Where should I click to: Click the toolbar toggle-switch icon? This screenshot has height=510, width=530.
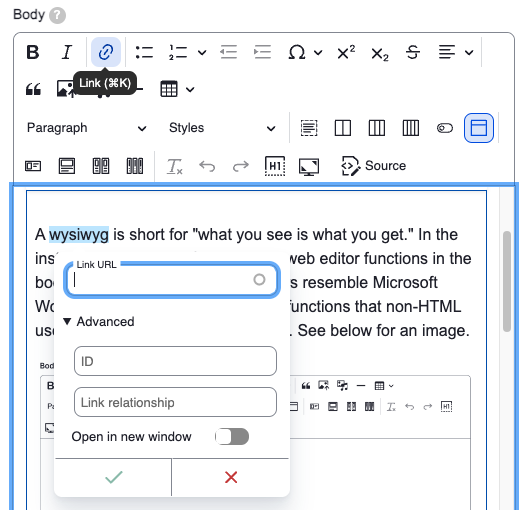pos(445,128)
